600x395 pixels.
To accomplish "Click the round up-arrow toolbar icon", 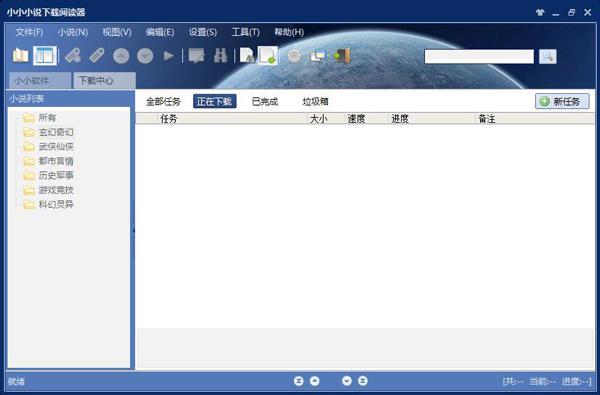I will (x=121, y=56).
